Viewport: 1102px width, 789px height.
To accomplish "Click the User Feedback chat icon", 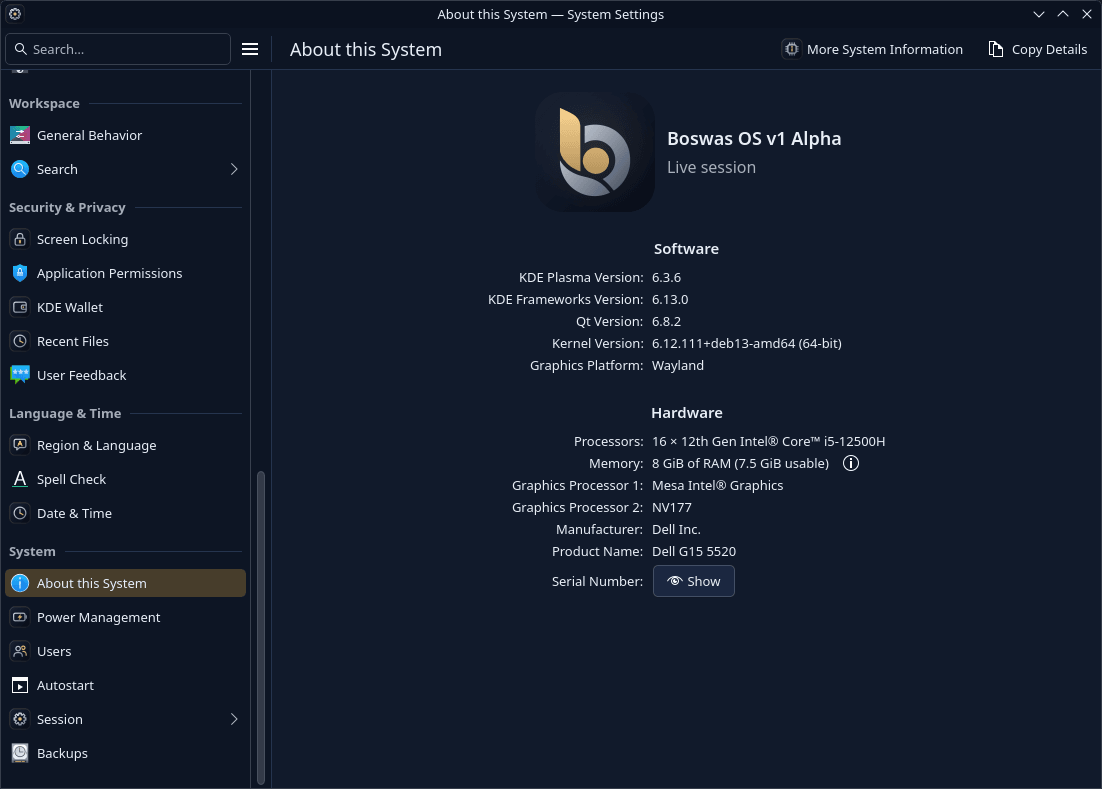I will (x=20, y=375).
